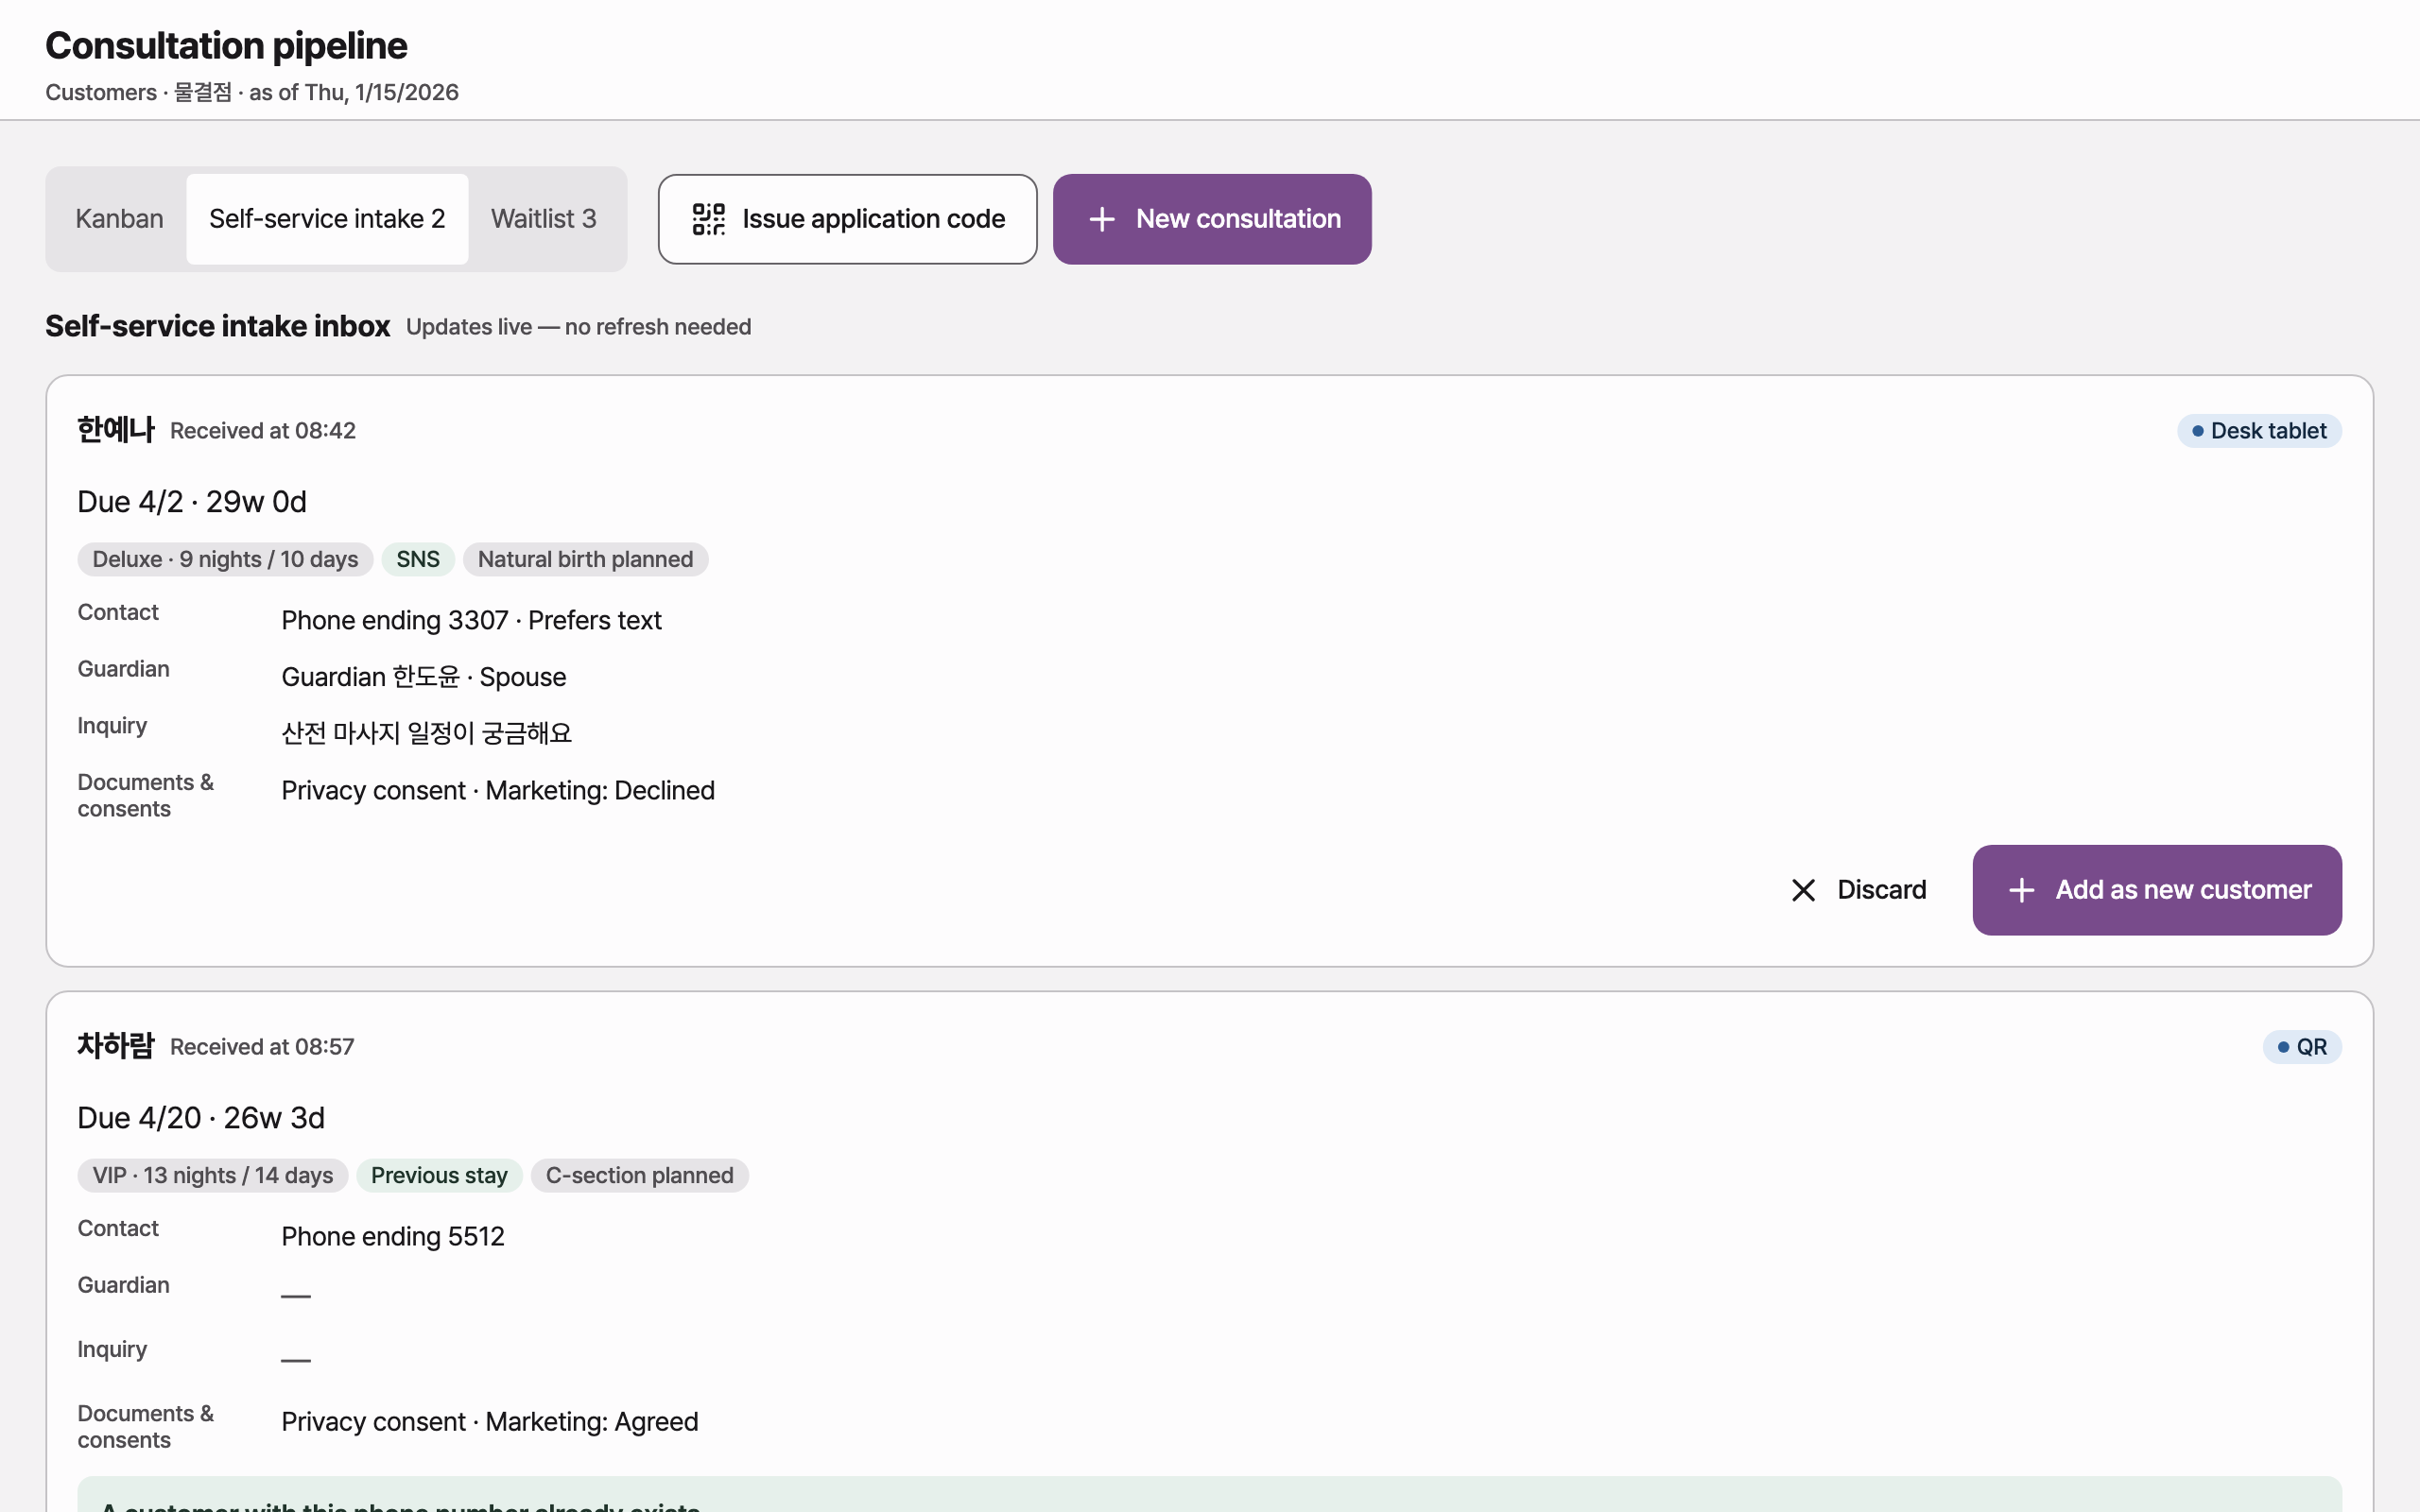
Task: Click Received at 08:42
Action: tap(263, 431)
